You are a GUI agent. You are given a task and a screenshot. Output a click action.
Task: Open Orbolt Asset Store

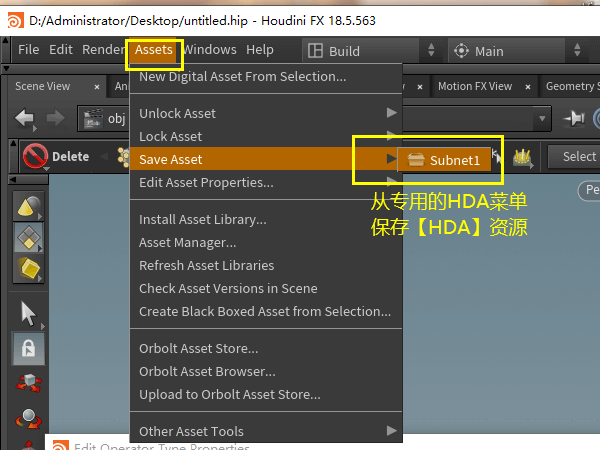pos(266,349)
